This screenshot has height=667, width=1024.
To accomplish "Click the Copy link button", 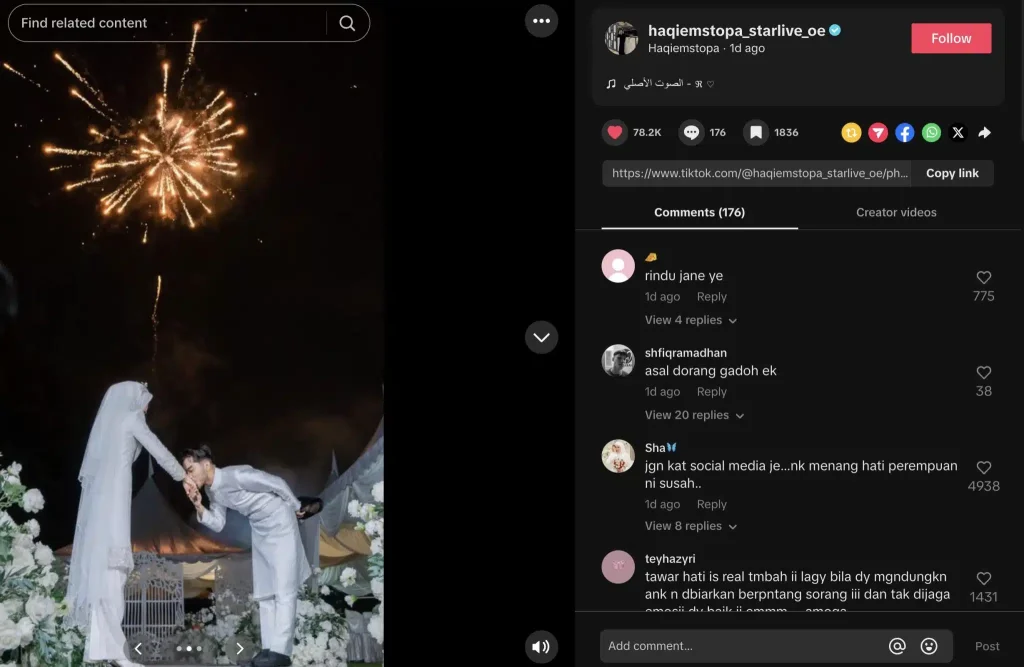I will coord(952,173).
